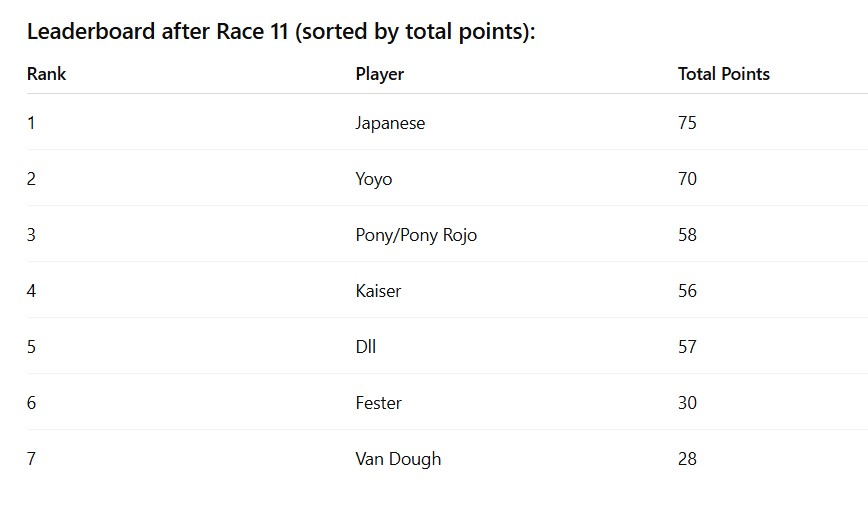Click rank number 1 in the table

point(31,123)
